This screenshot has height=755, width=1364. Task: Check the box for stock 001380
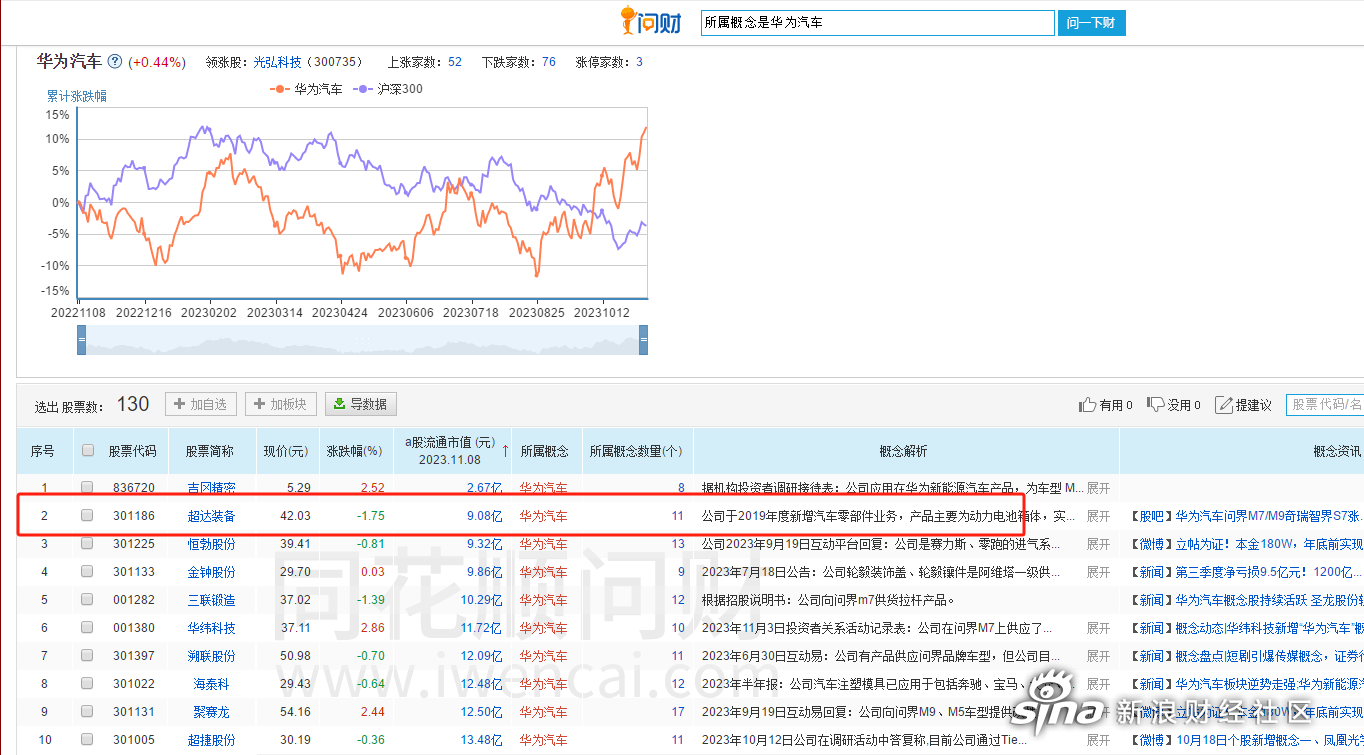[88, 628]
